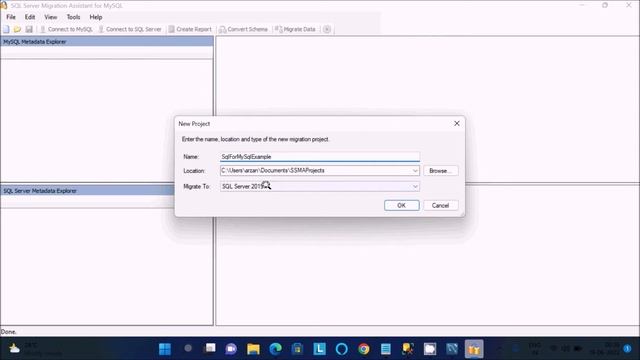Confirm the dialog with OK
The height and width of the screenshot is (360, 640).
click(402, 205)
